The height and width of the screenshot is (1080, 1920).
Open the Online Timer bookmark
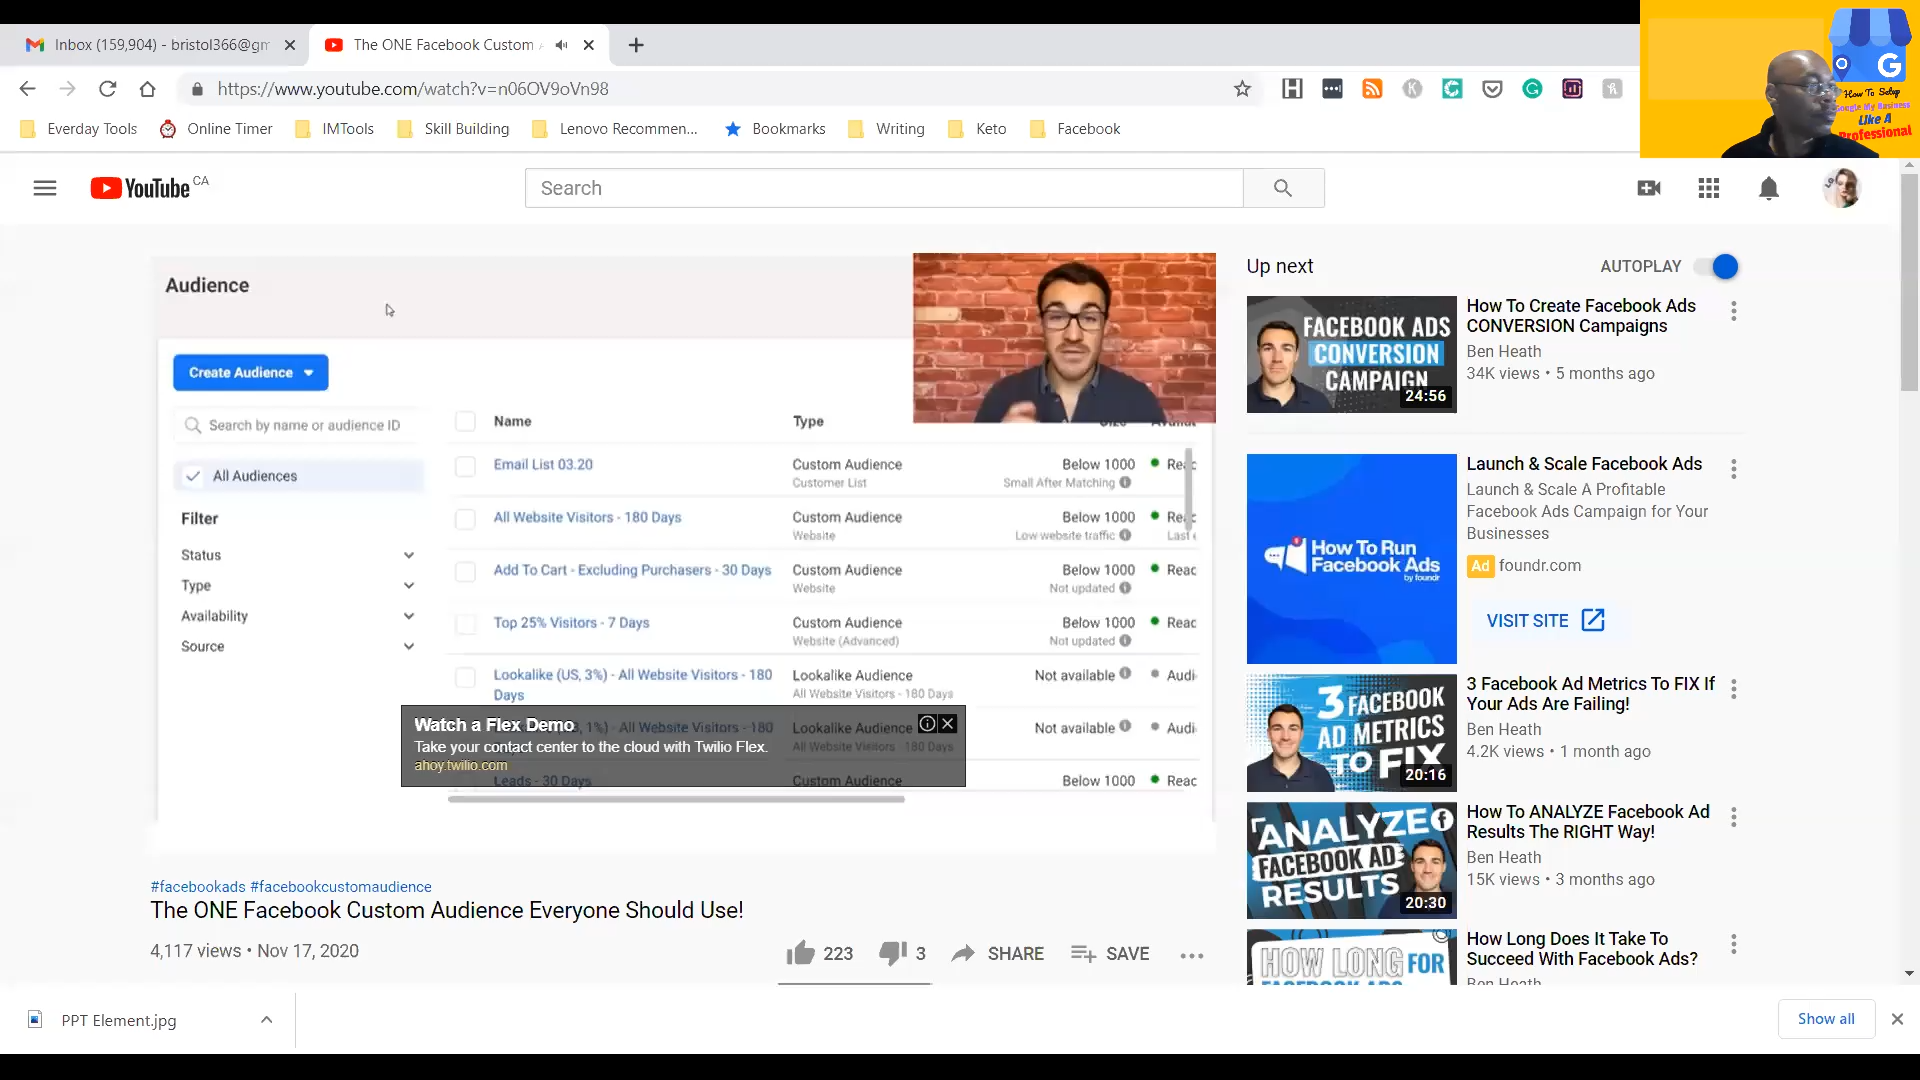(216, 129)
